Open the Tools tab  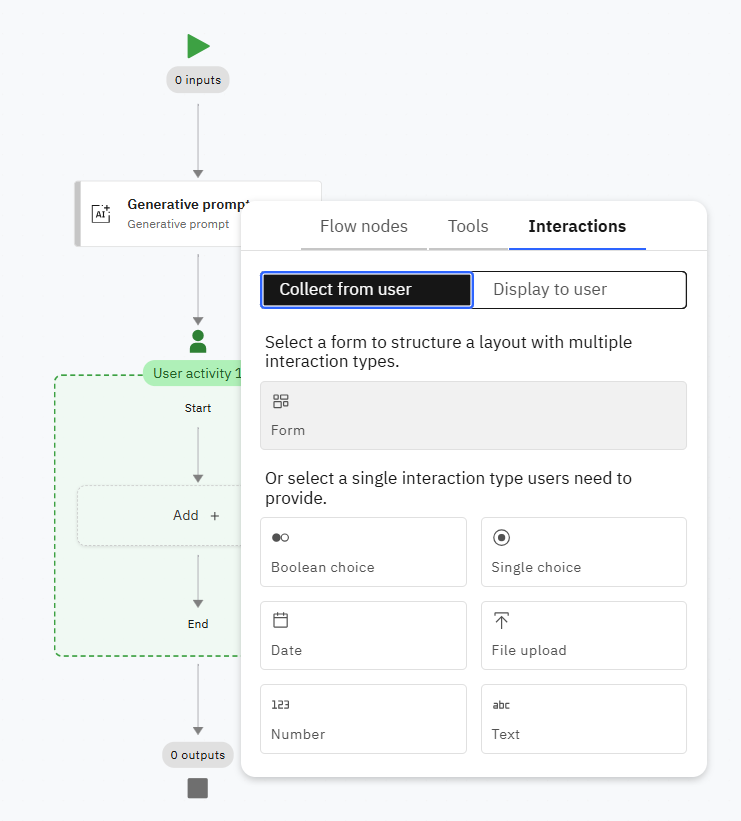468,226
